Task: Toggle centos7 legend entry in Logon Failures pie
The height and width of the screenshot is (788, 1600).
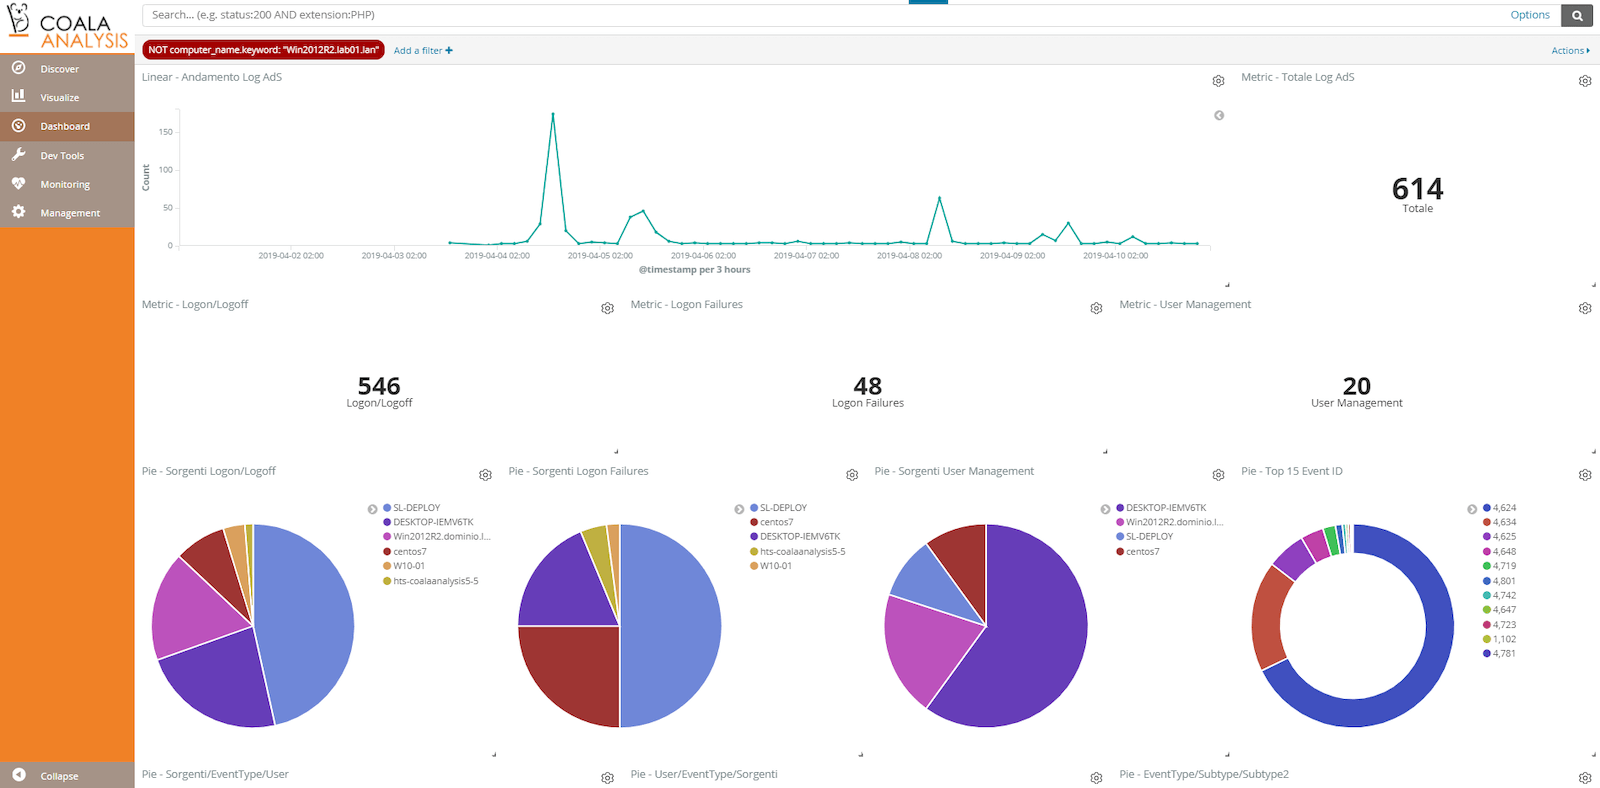Action: pos(776,522)
